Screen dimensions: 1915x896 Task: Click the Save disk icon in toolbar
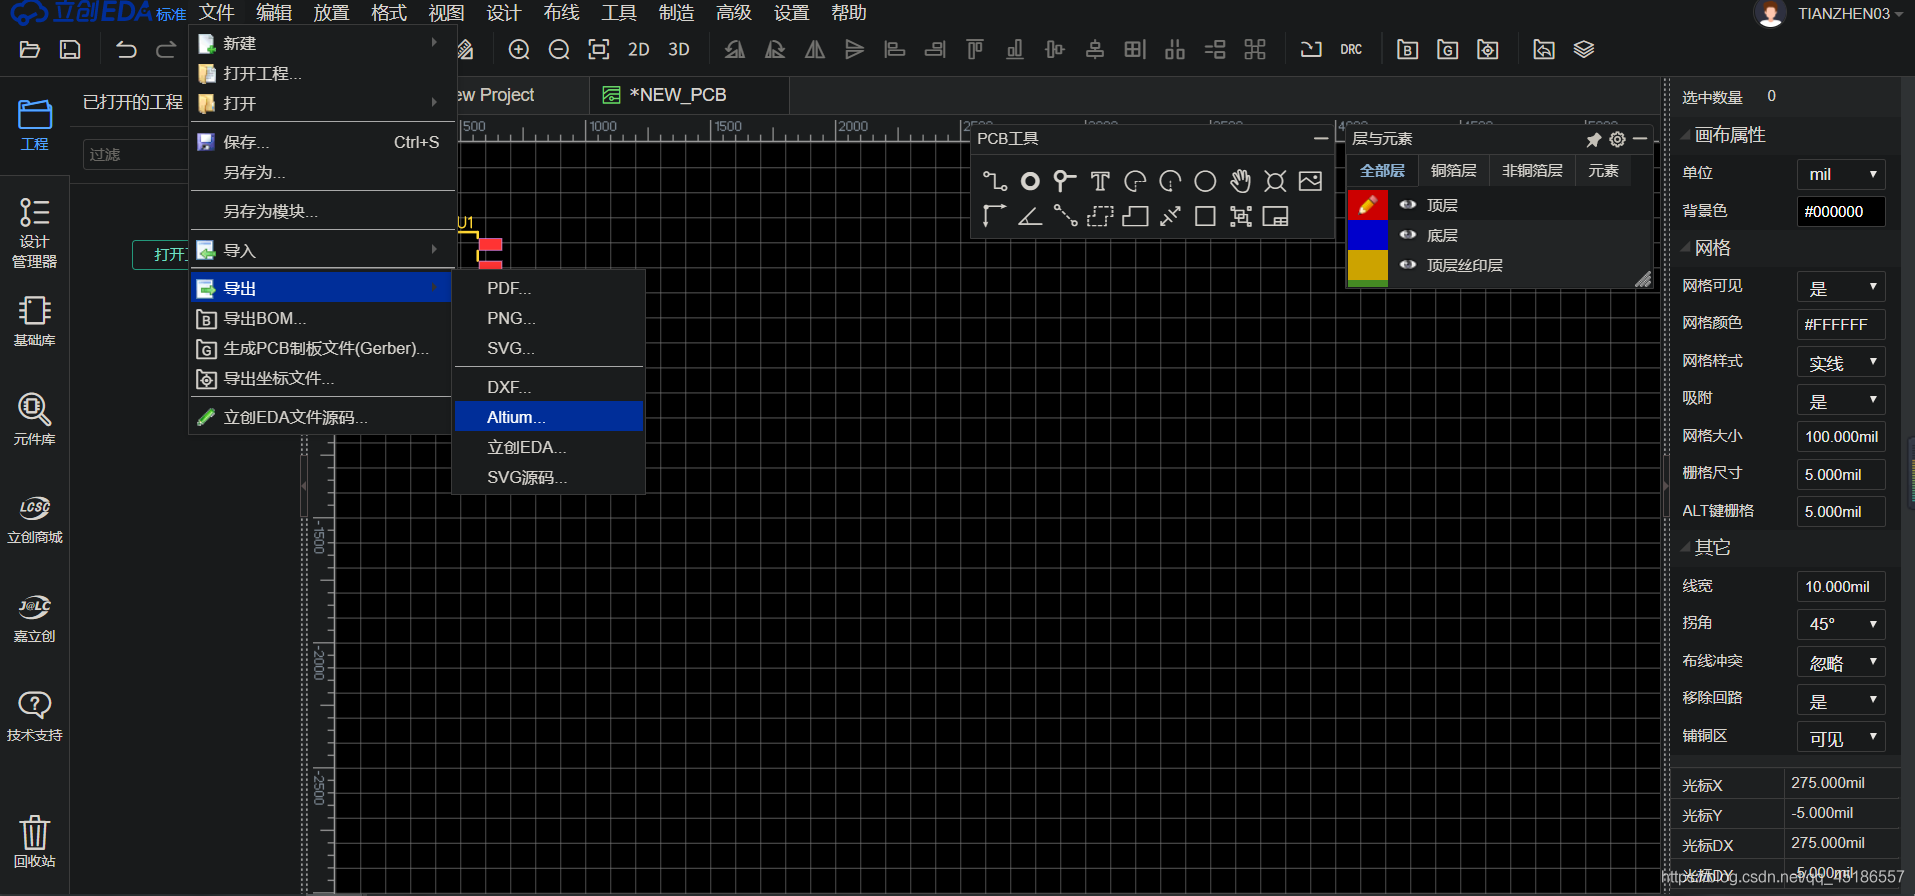(70, 49)
